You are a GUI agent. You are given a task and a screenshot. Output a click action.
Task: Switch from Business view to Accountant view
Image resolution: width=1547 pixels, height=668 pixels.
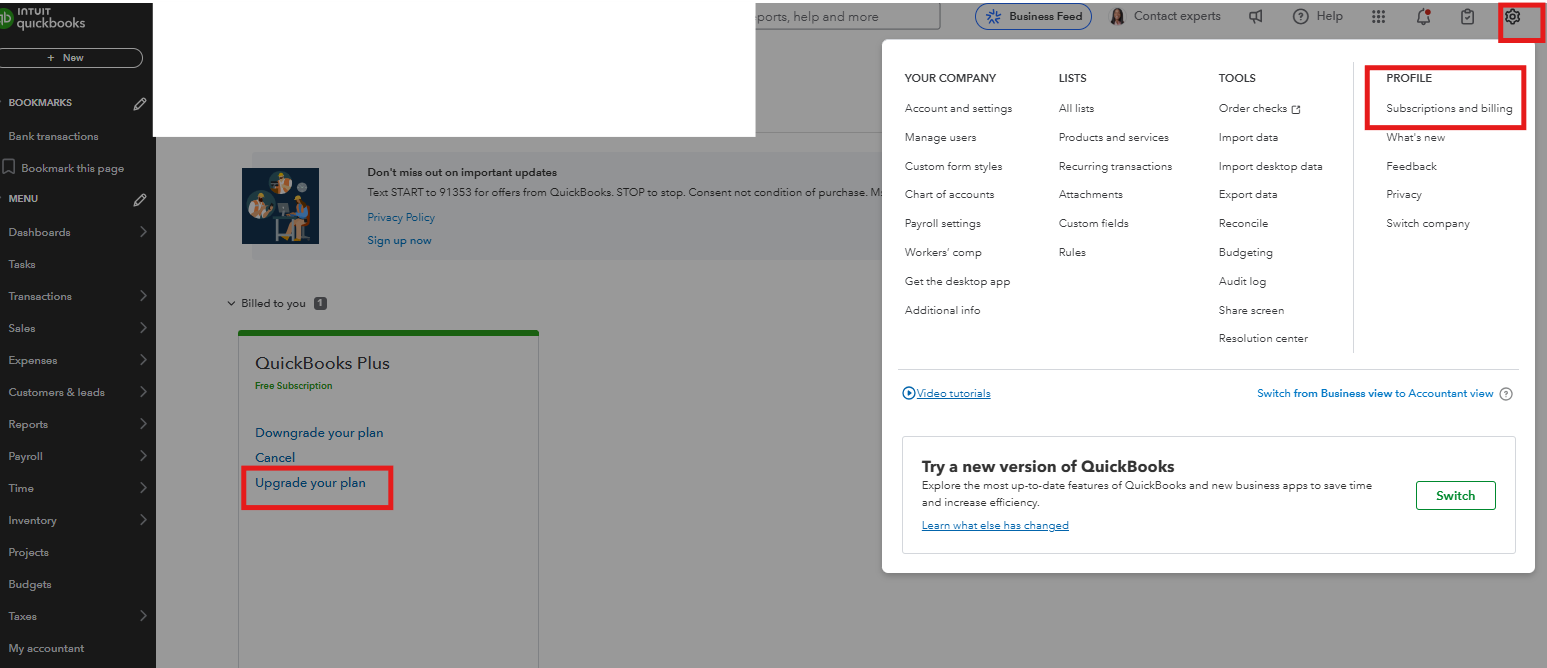point(1375,394)
